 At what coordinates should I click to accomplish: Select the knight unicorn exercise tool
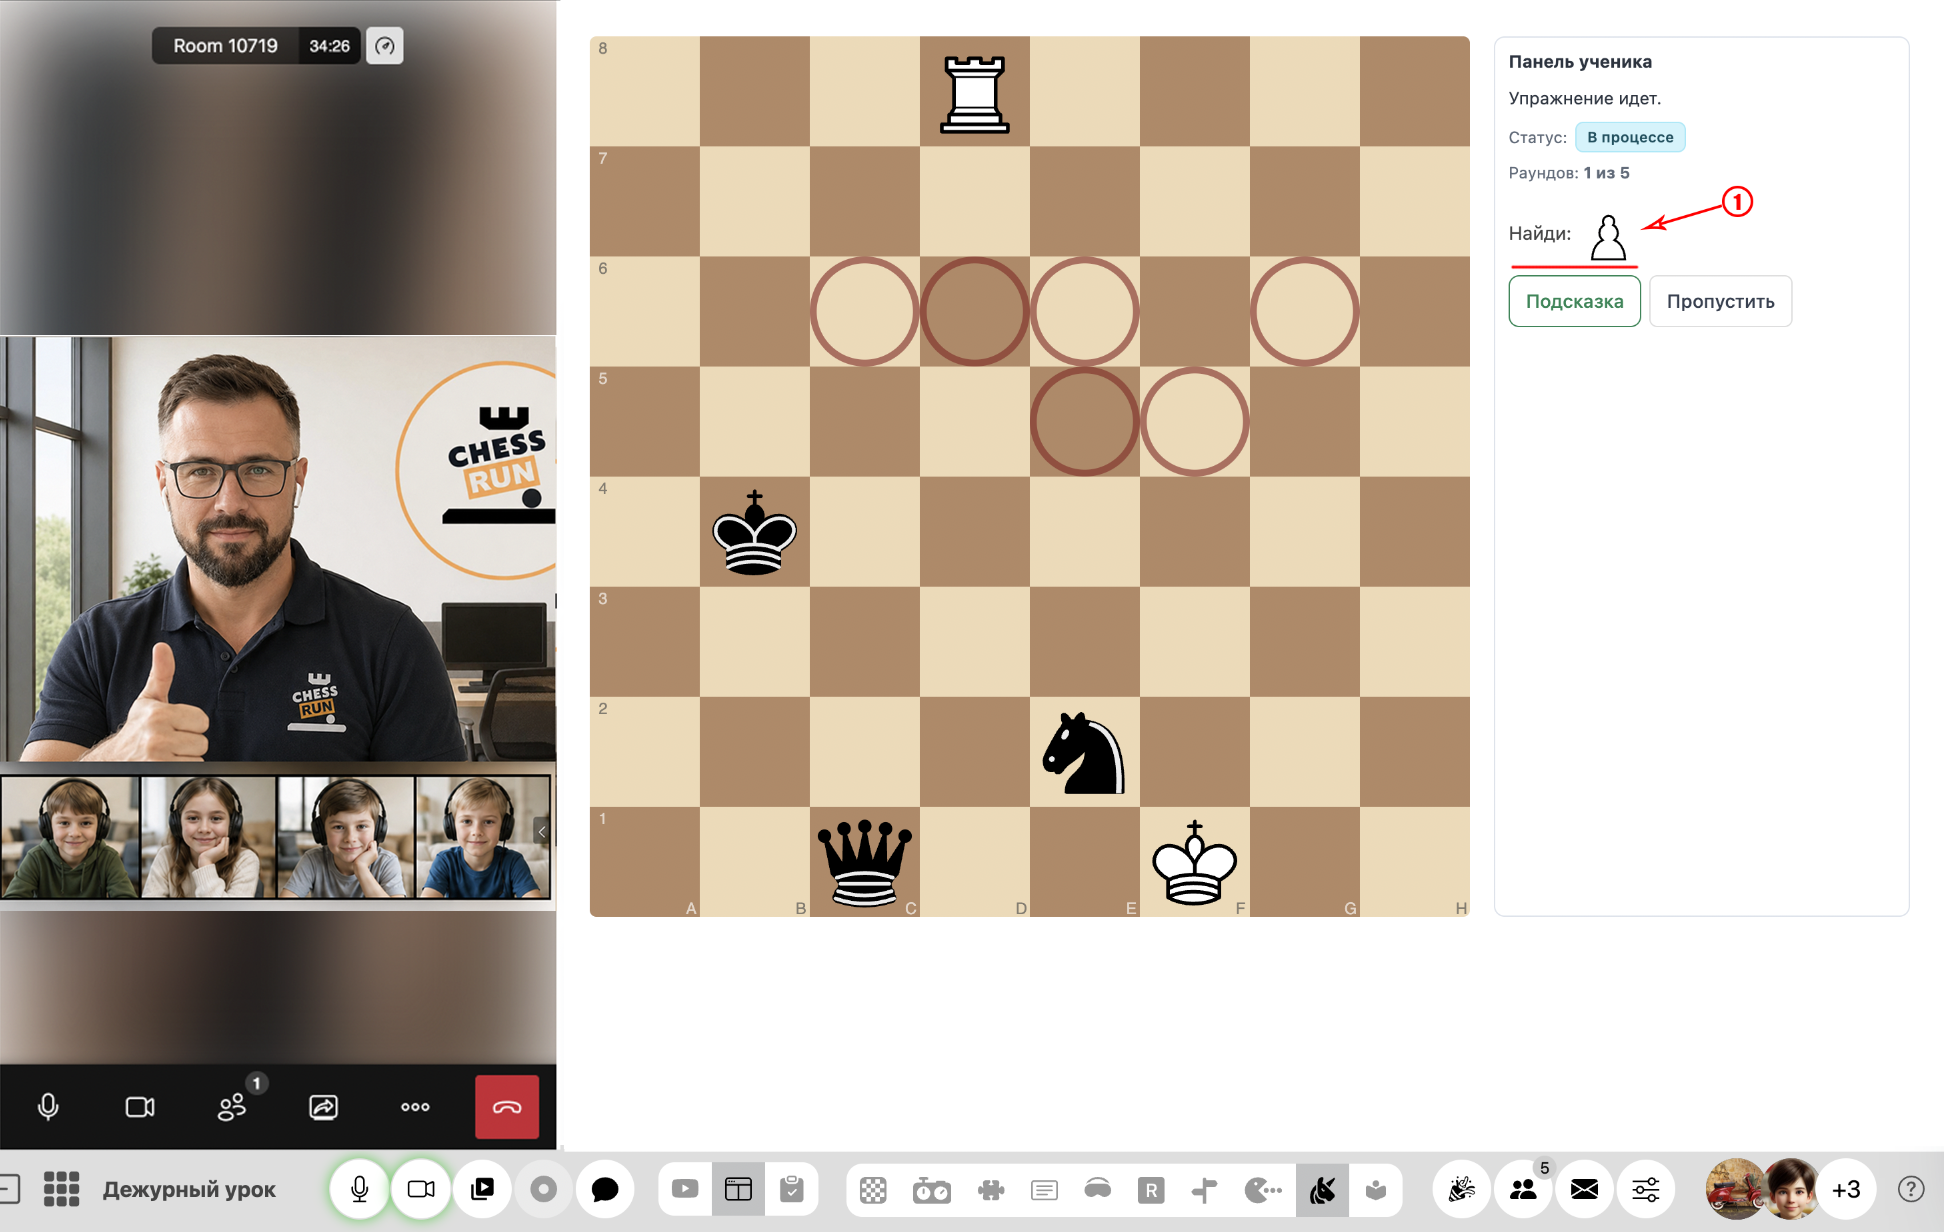(1322, 1190)
